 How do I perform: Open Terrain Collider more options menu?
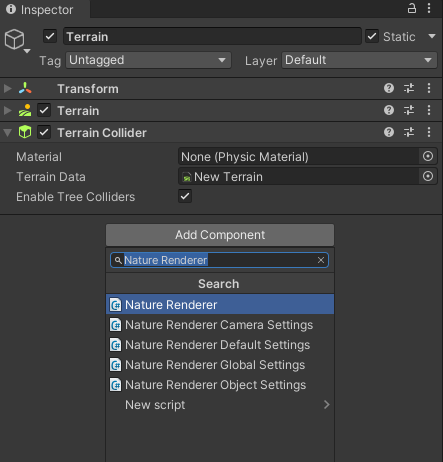(x=429, y=132)
